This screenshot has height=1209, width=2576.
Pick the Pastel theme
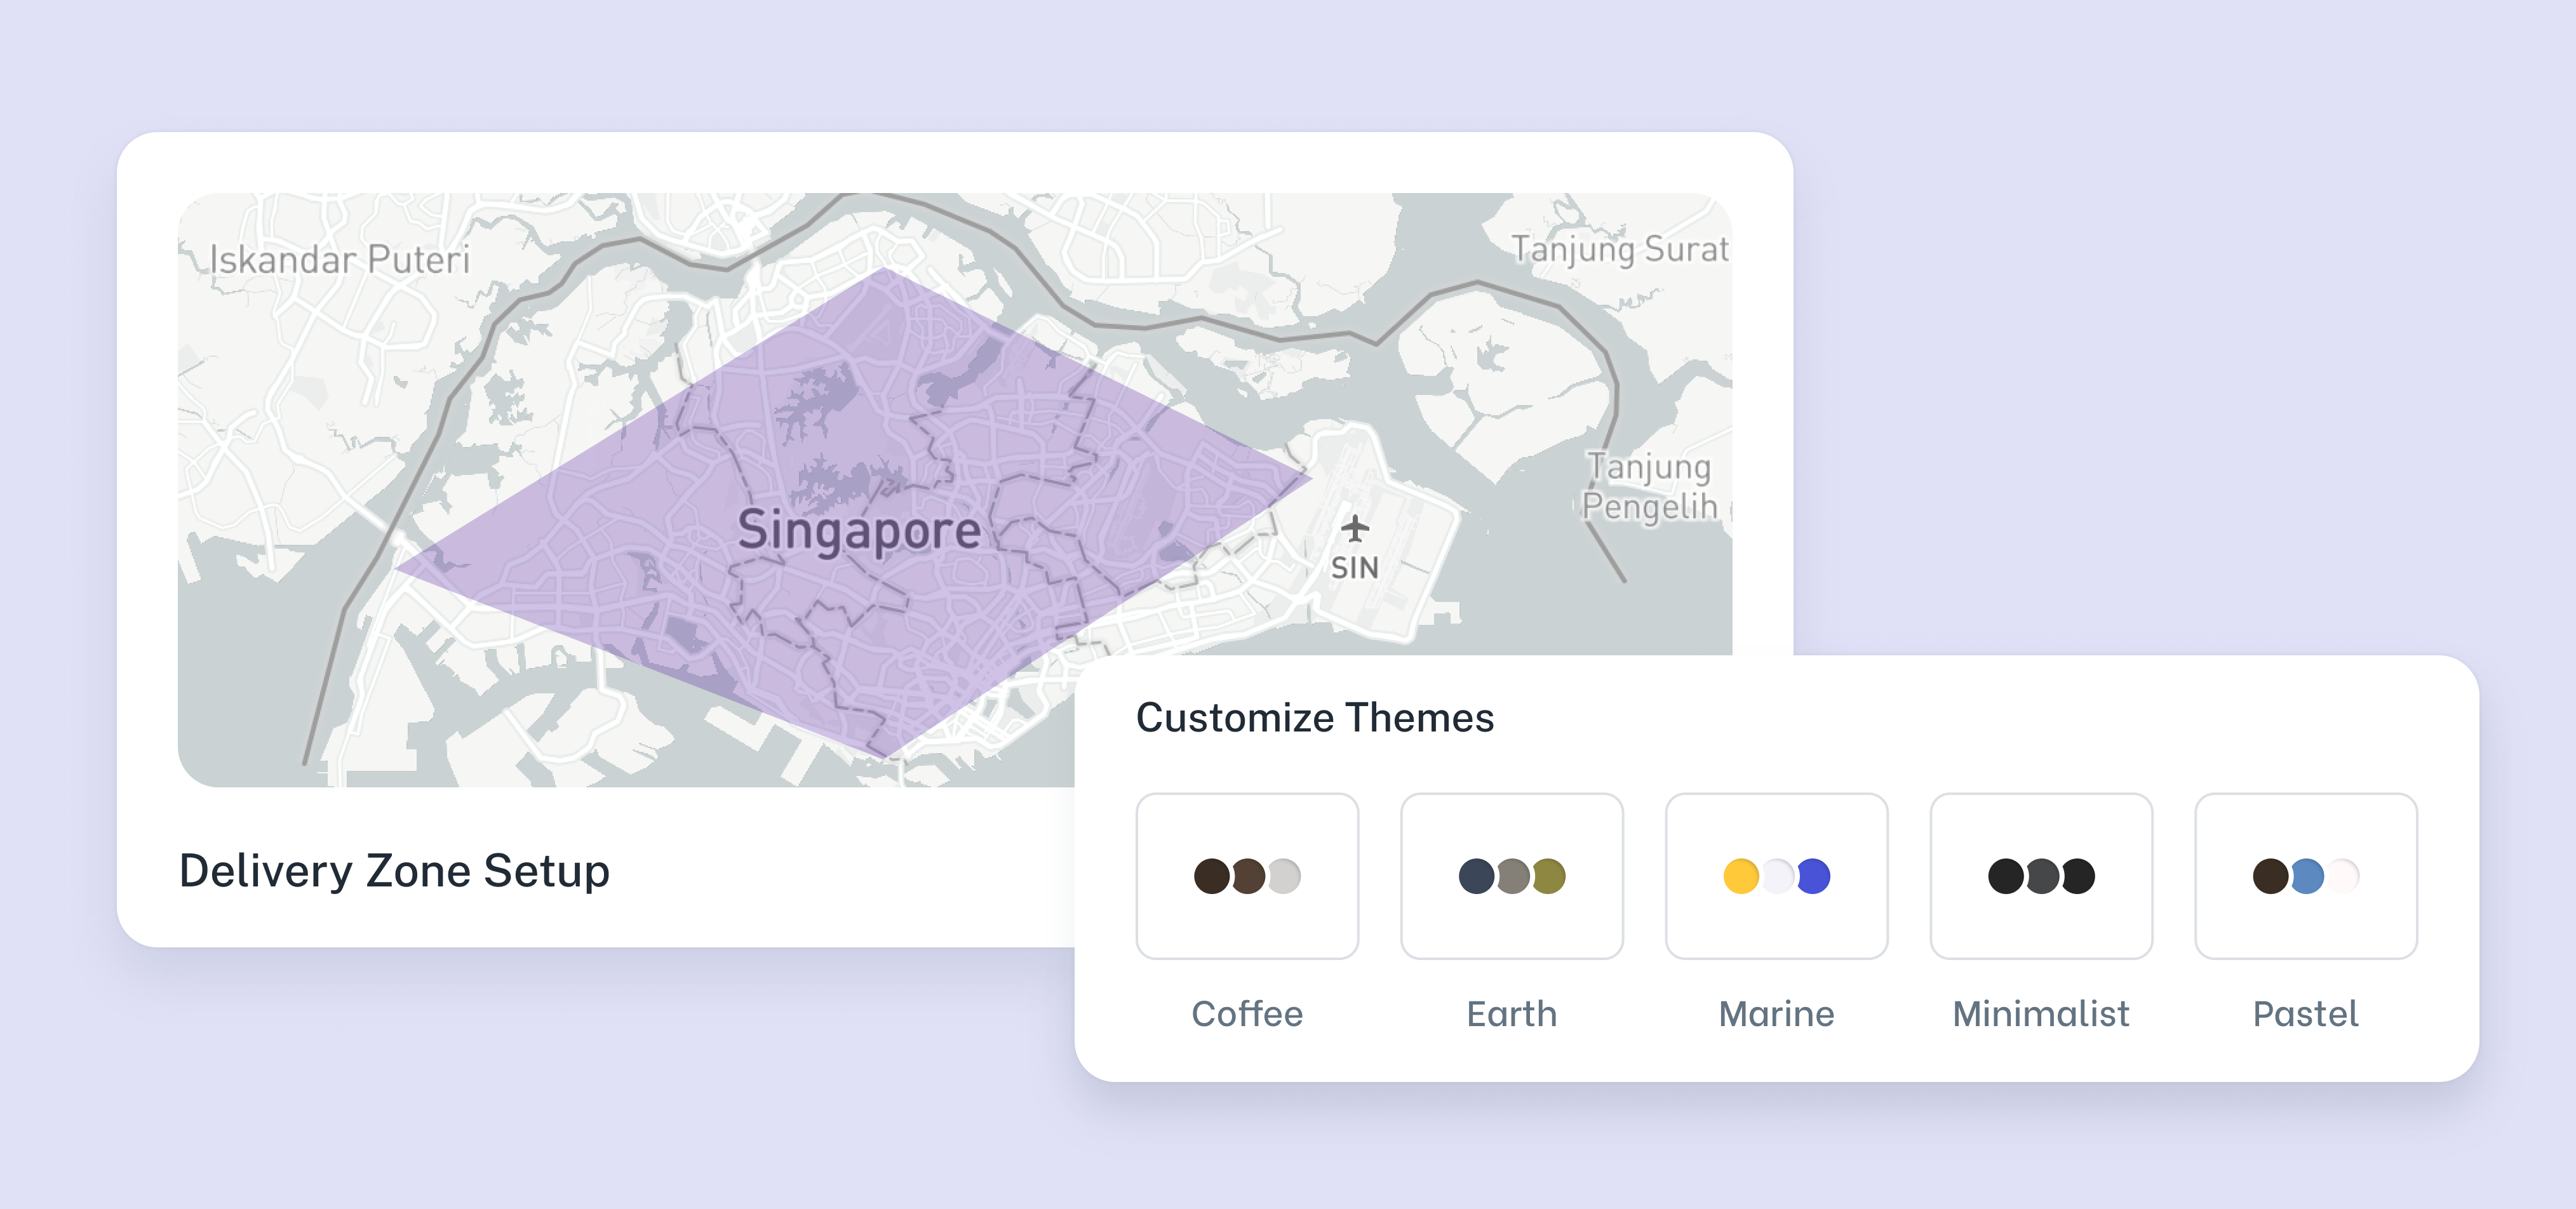click(x=2305, y=877)
